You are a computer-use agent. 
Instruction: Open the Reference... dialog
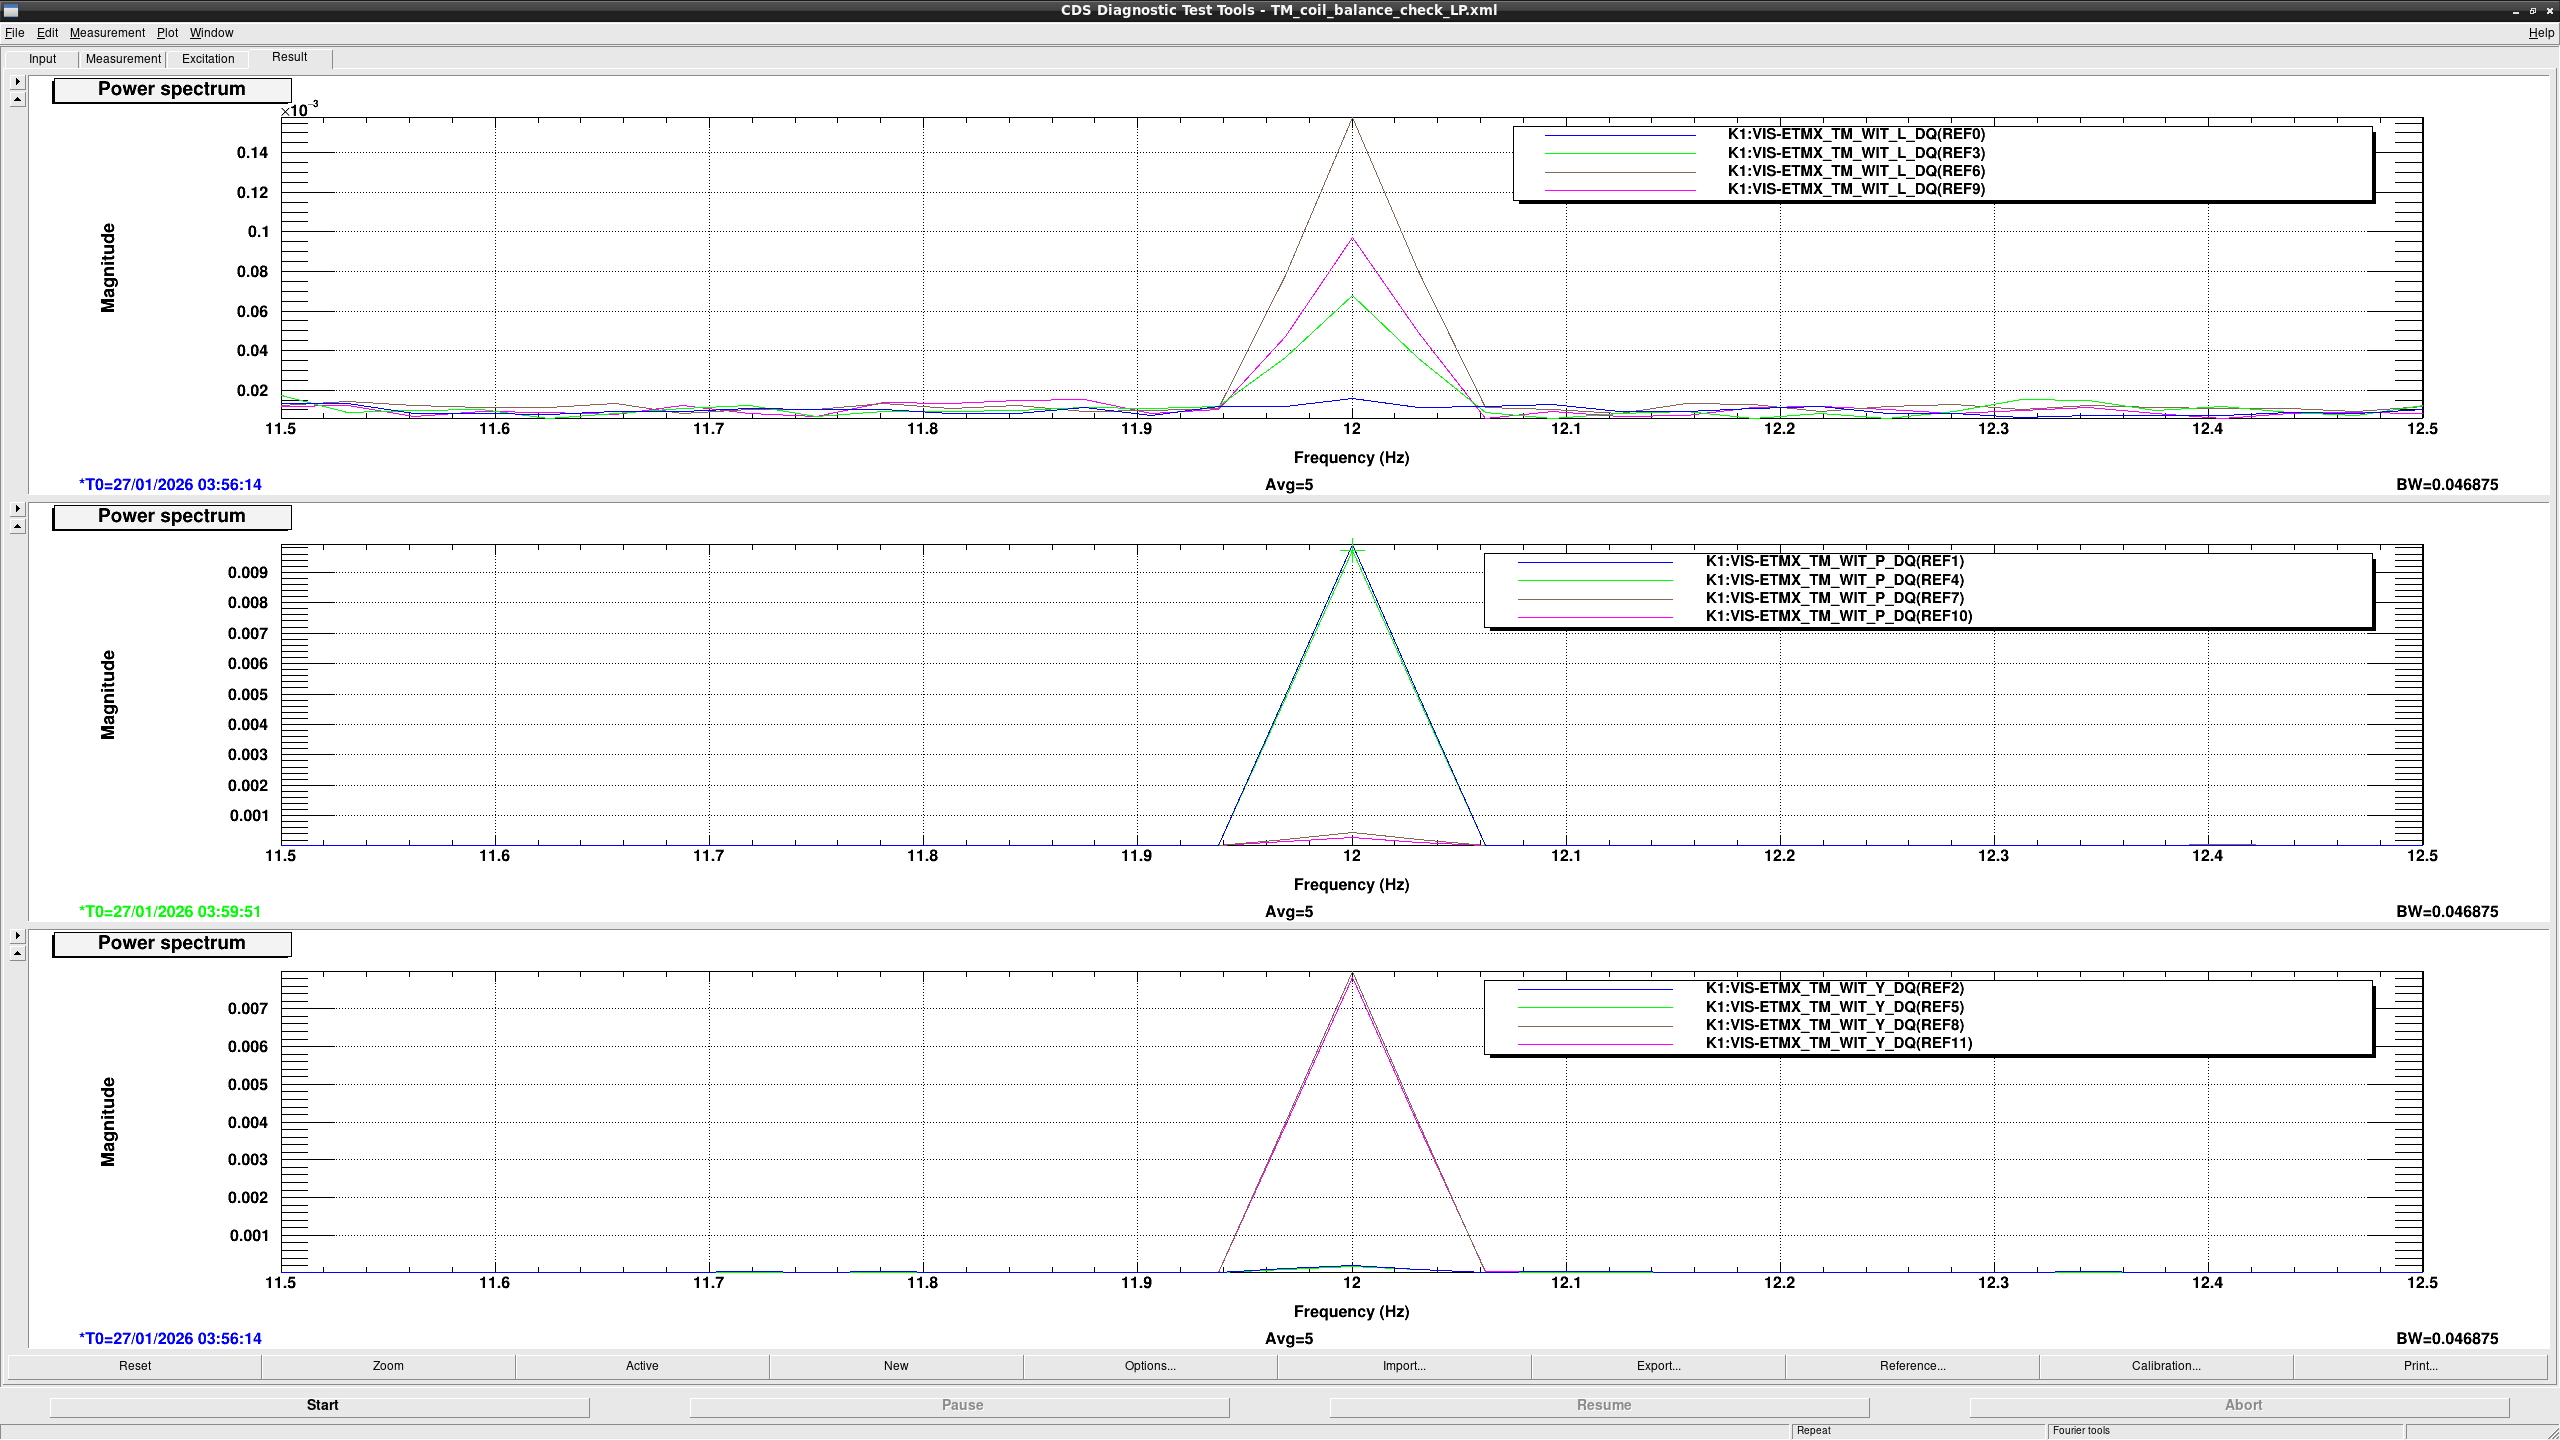(1912, 1366)
